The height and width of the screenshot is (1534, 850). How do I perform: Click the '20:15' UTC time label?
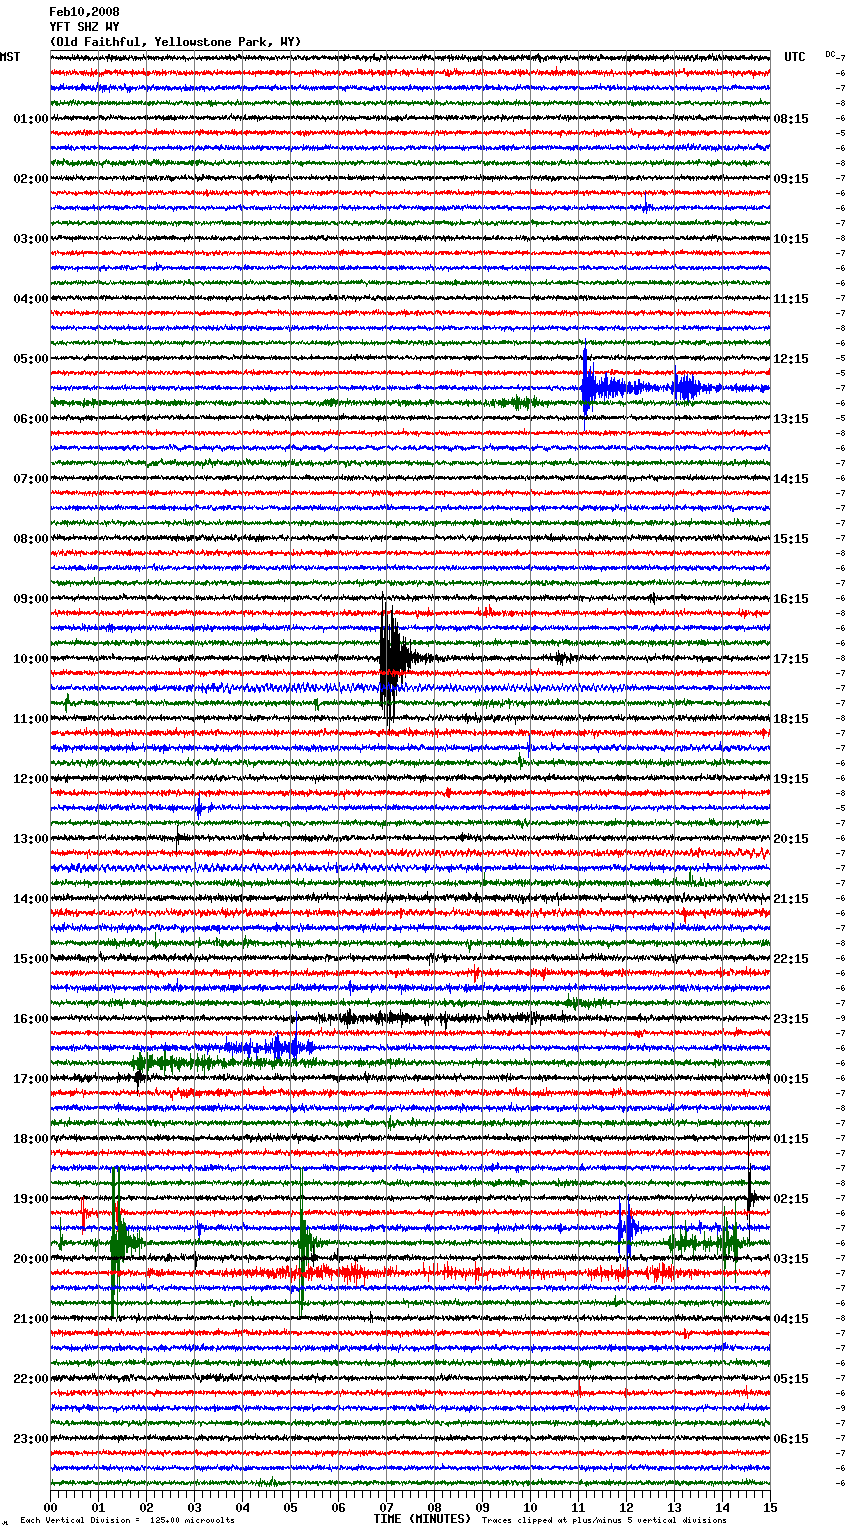(x=791, y=839)
